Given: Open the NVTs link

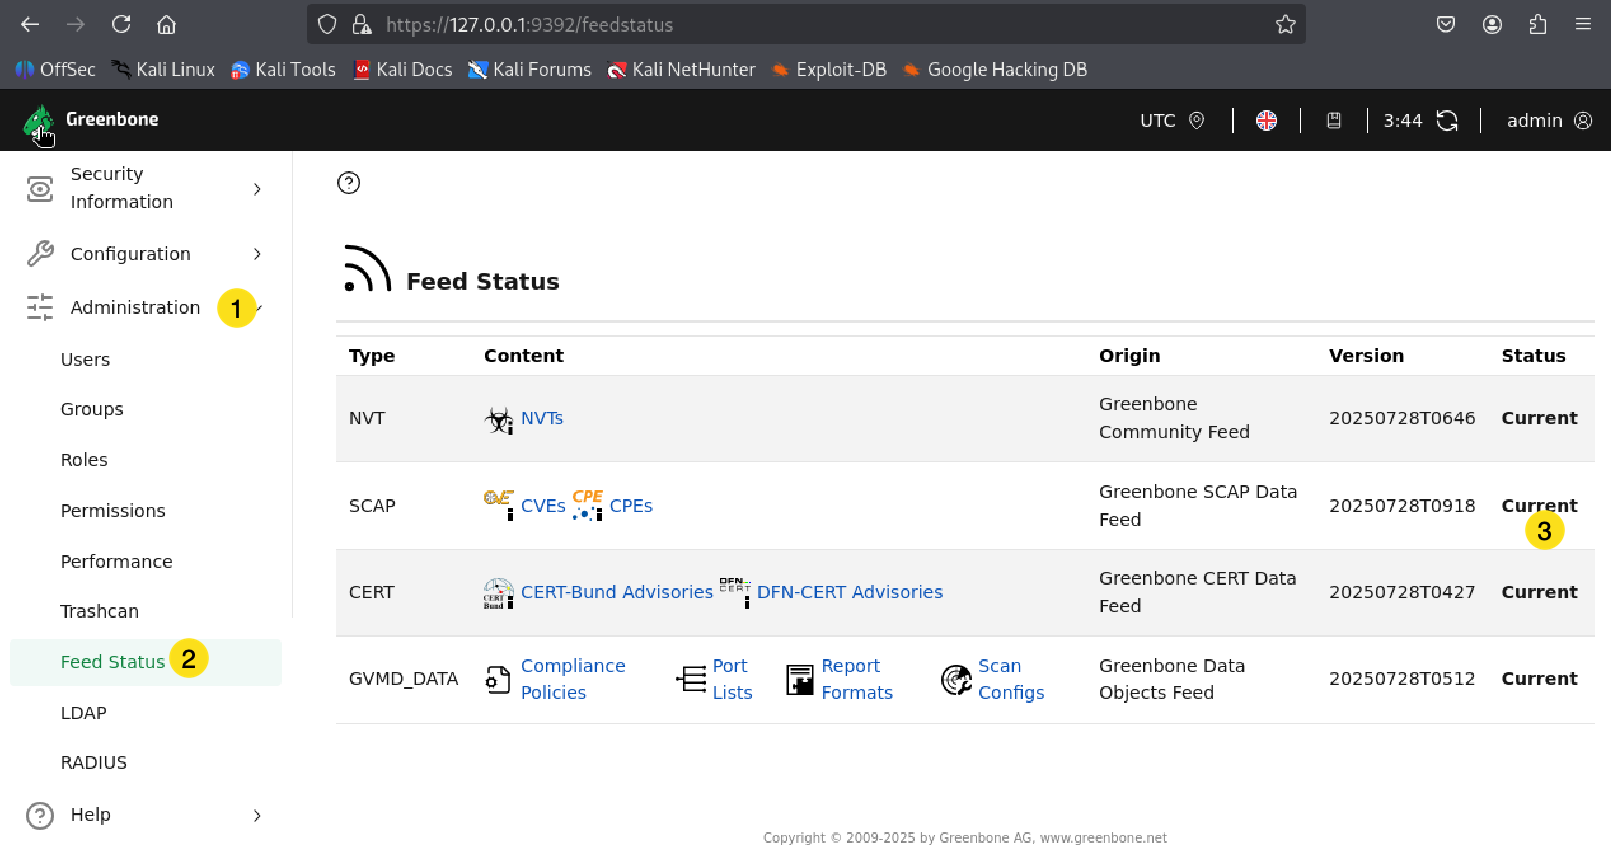Looking at the screenshot, I should pos(542,418).
